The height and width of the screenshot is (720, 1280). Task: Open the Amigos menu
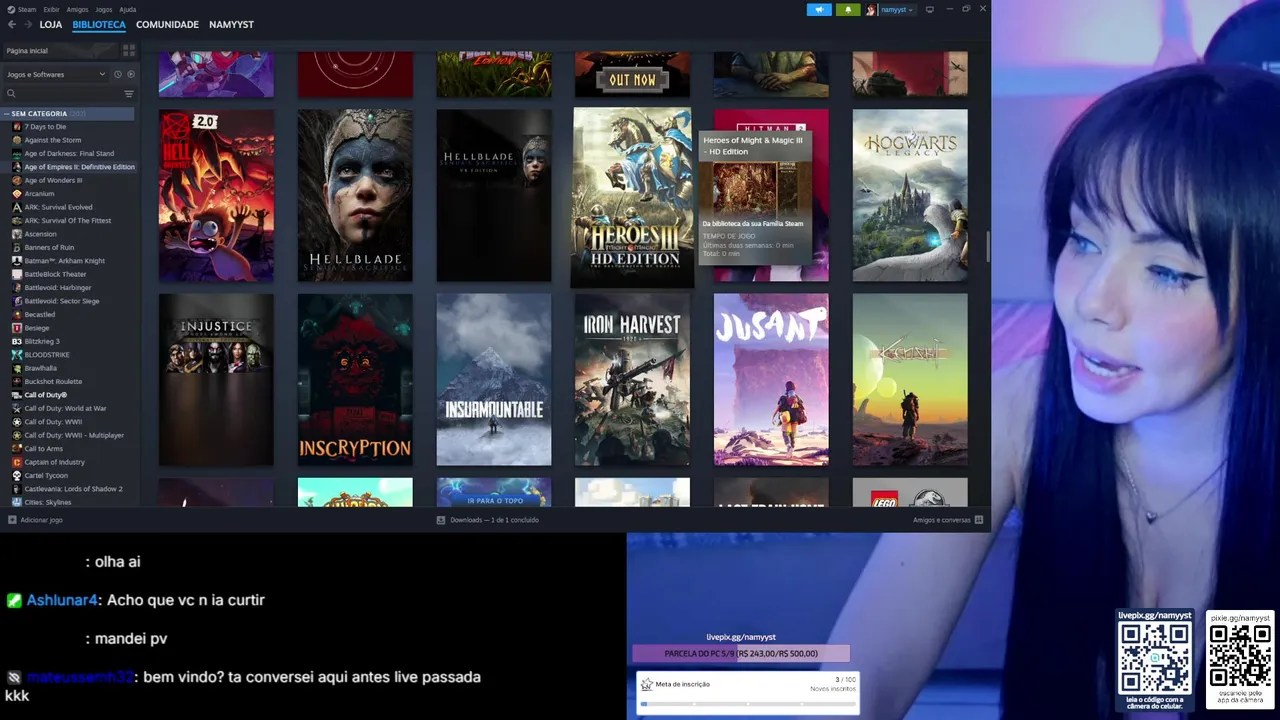tap(77, 9)
